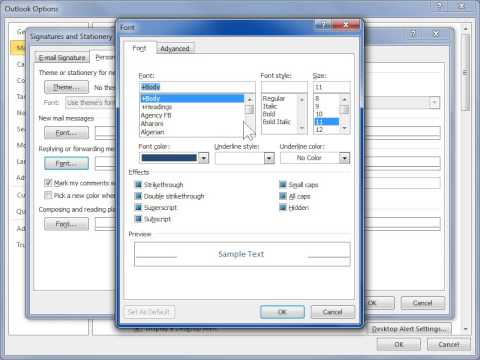The width and height of the screenshot is (480, 360).
Task: Enable the Superscript checkbox
Action: (x=138, y=207)
